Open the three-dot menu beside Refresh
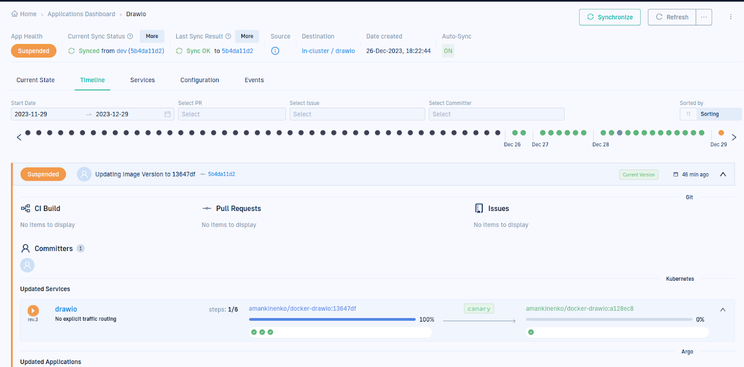 tap(704, 17)
